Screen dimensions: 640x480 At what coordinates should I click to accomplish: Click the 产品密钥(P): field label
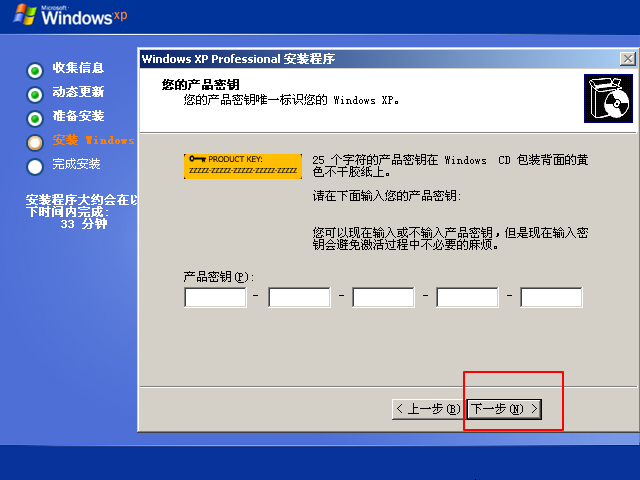(x=219, y=277)
